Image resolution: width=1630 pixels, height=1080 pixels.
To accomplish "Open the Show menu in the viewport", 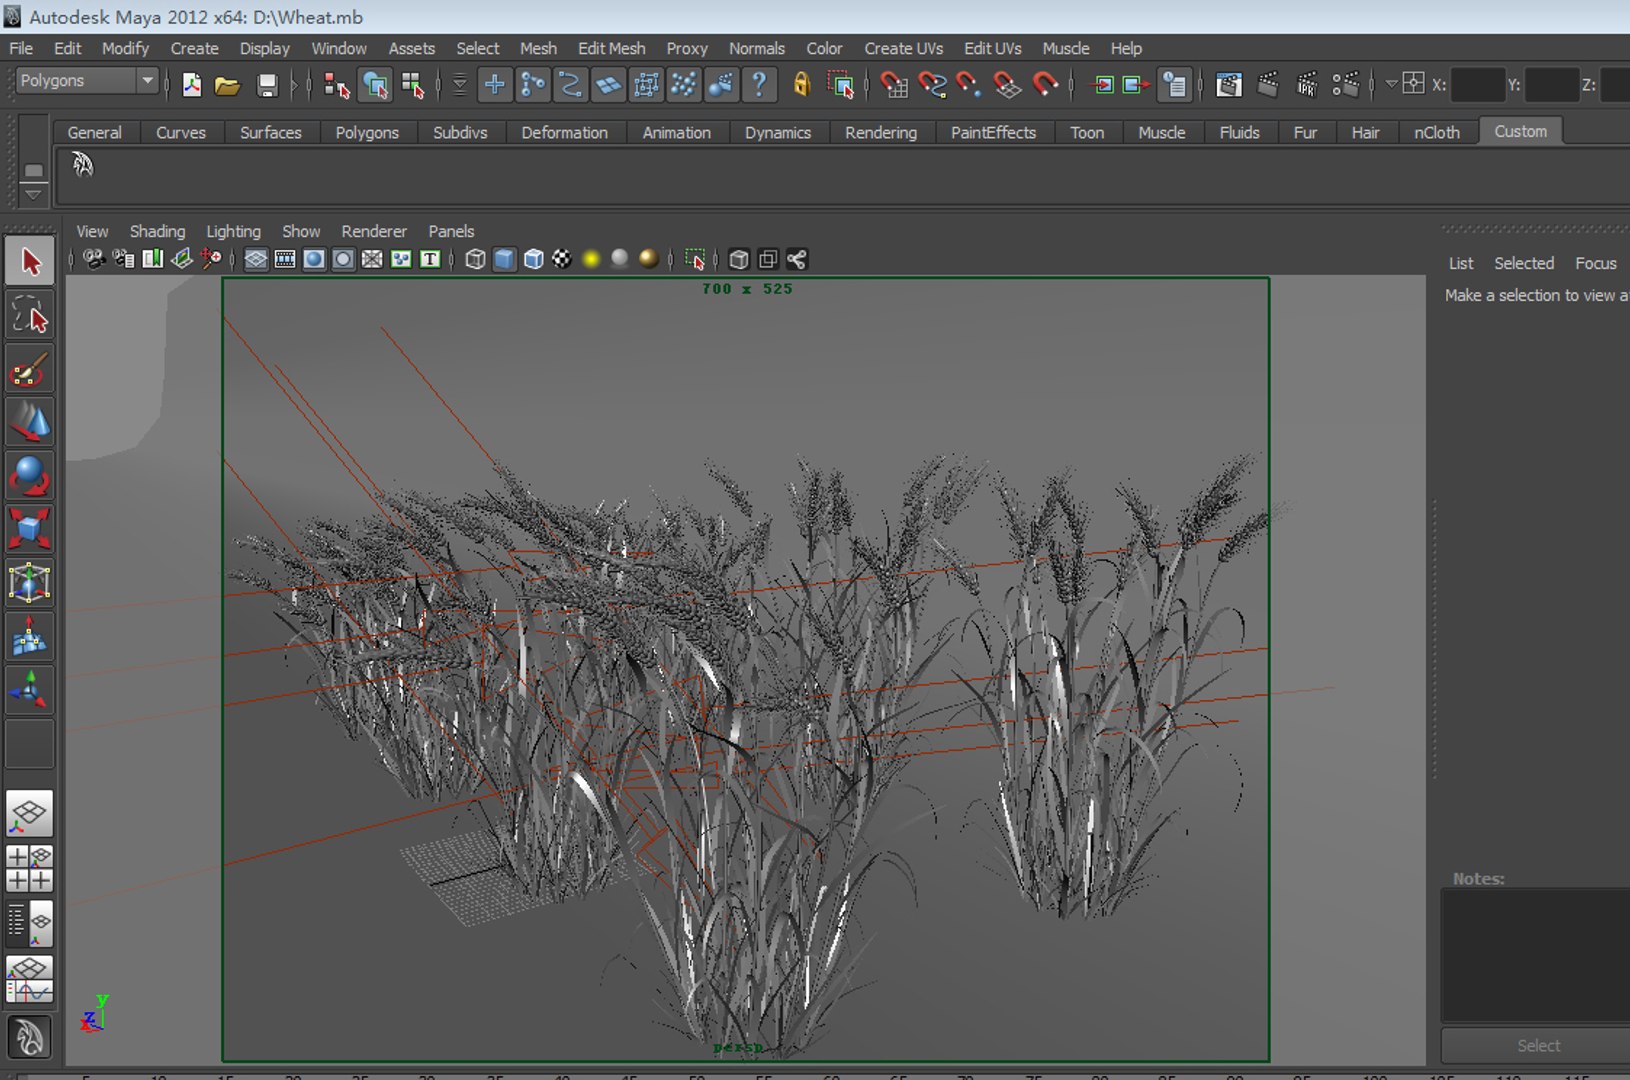I will click(x=301, y=231).
